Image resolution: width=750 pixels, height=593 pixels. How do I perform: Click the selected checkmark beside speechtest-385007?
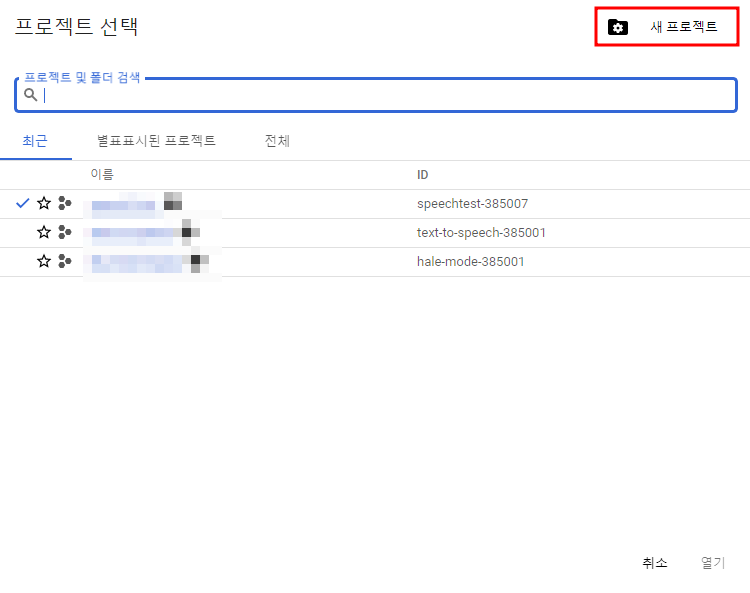click(22, 203)
